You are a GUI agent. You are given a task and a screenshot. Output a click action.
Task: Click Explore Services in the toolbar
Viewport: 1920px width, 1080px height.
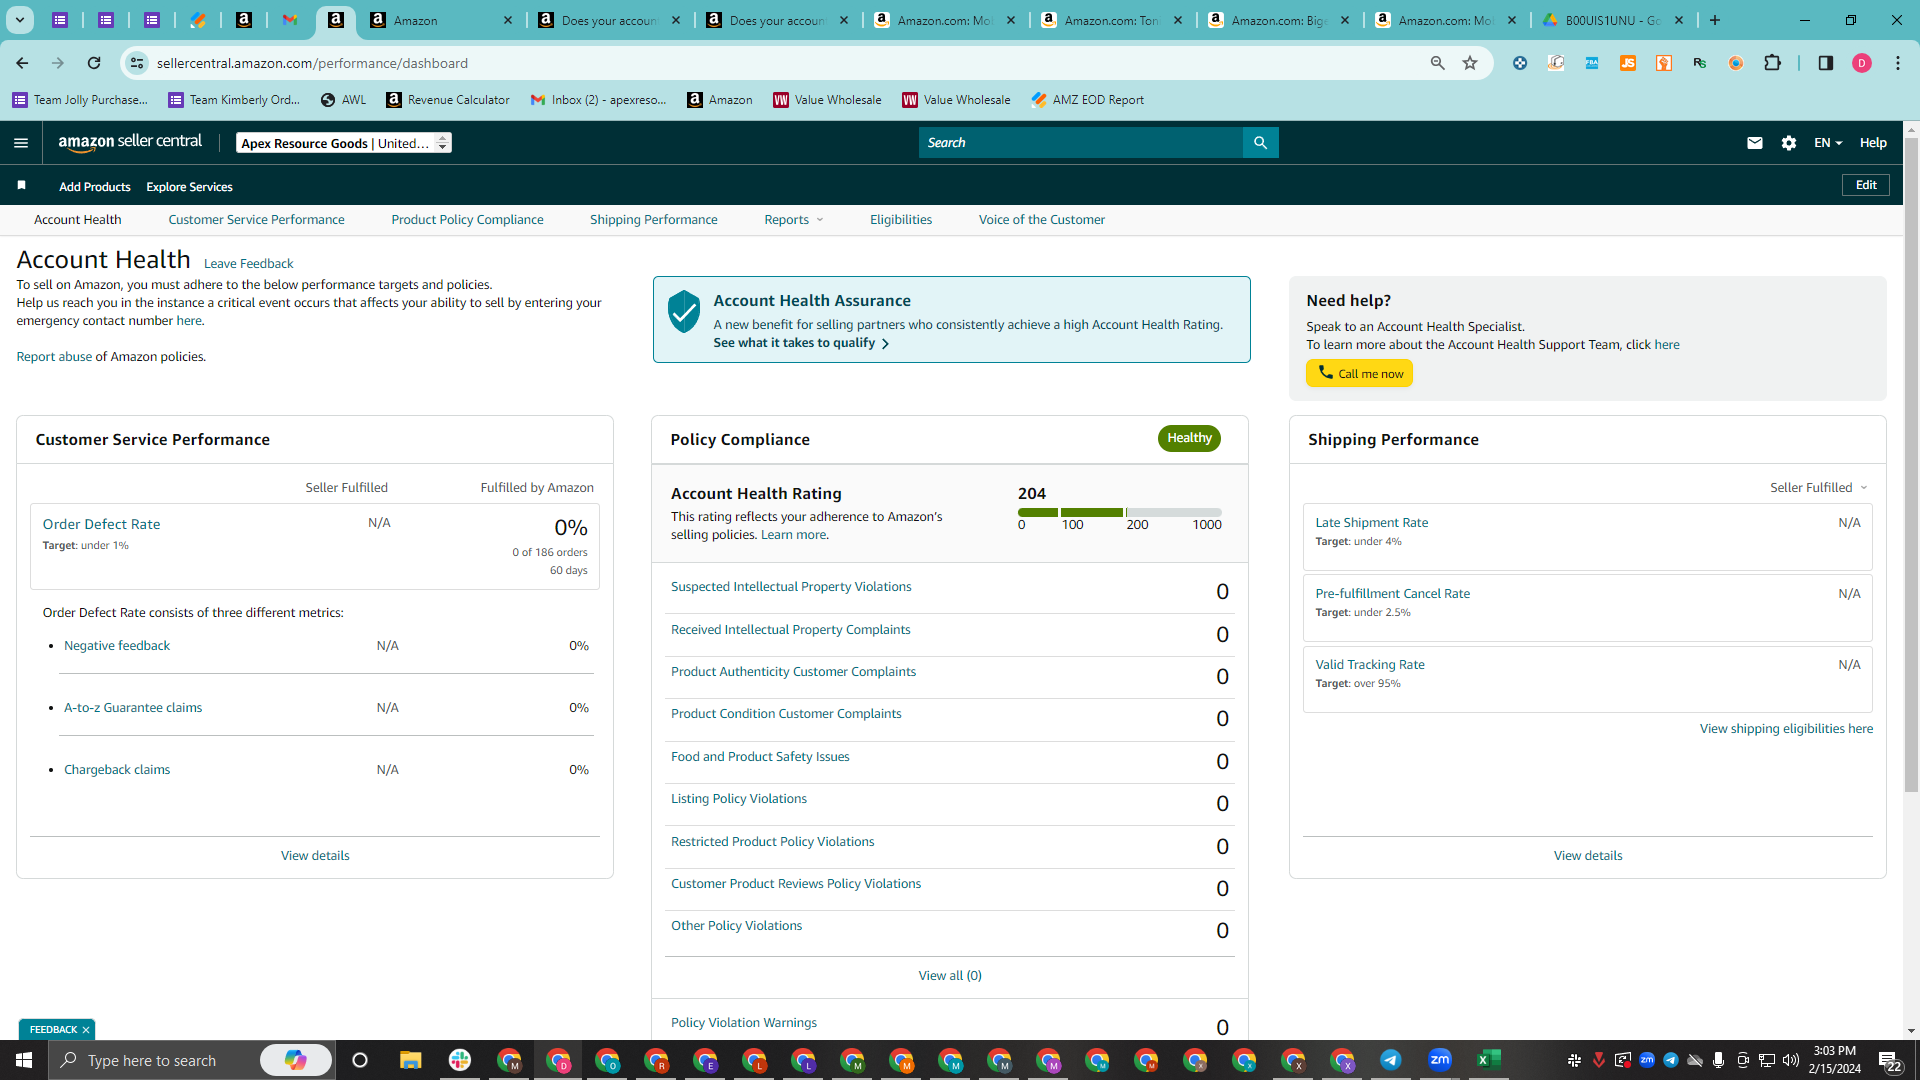pos(189,187)
